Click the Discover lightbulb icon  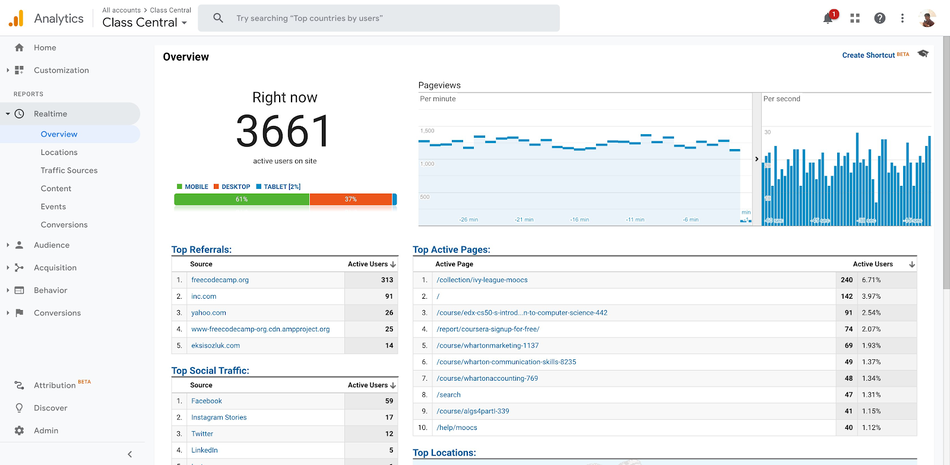(x=19, y=408)
